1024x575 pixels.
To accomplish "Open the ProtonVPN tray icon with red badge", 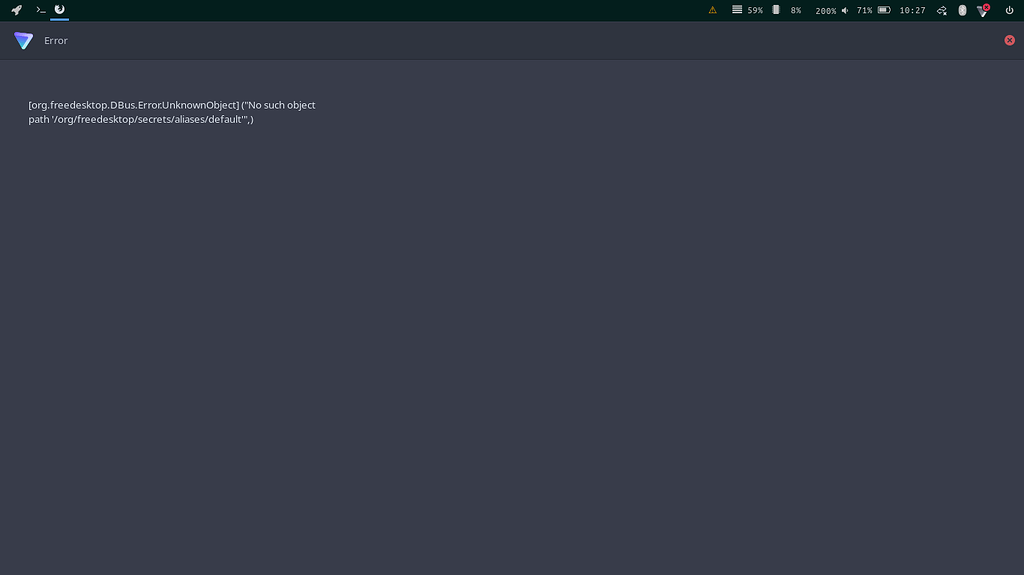I will click(x=983, y=10).
